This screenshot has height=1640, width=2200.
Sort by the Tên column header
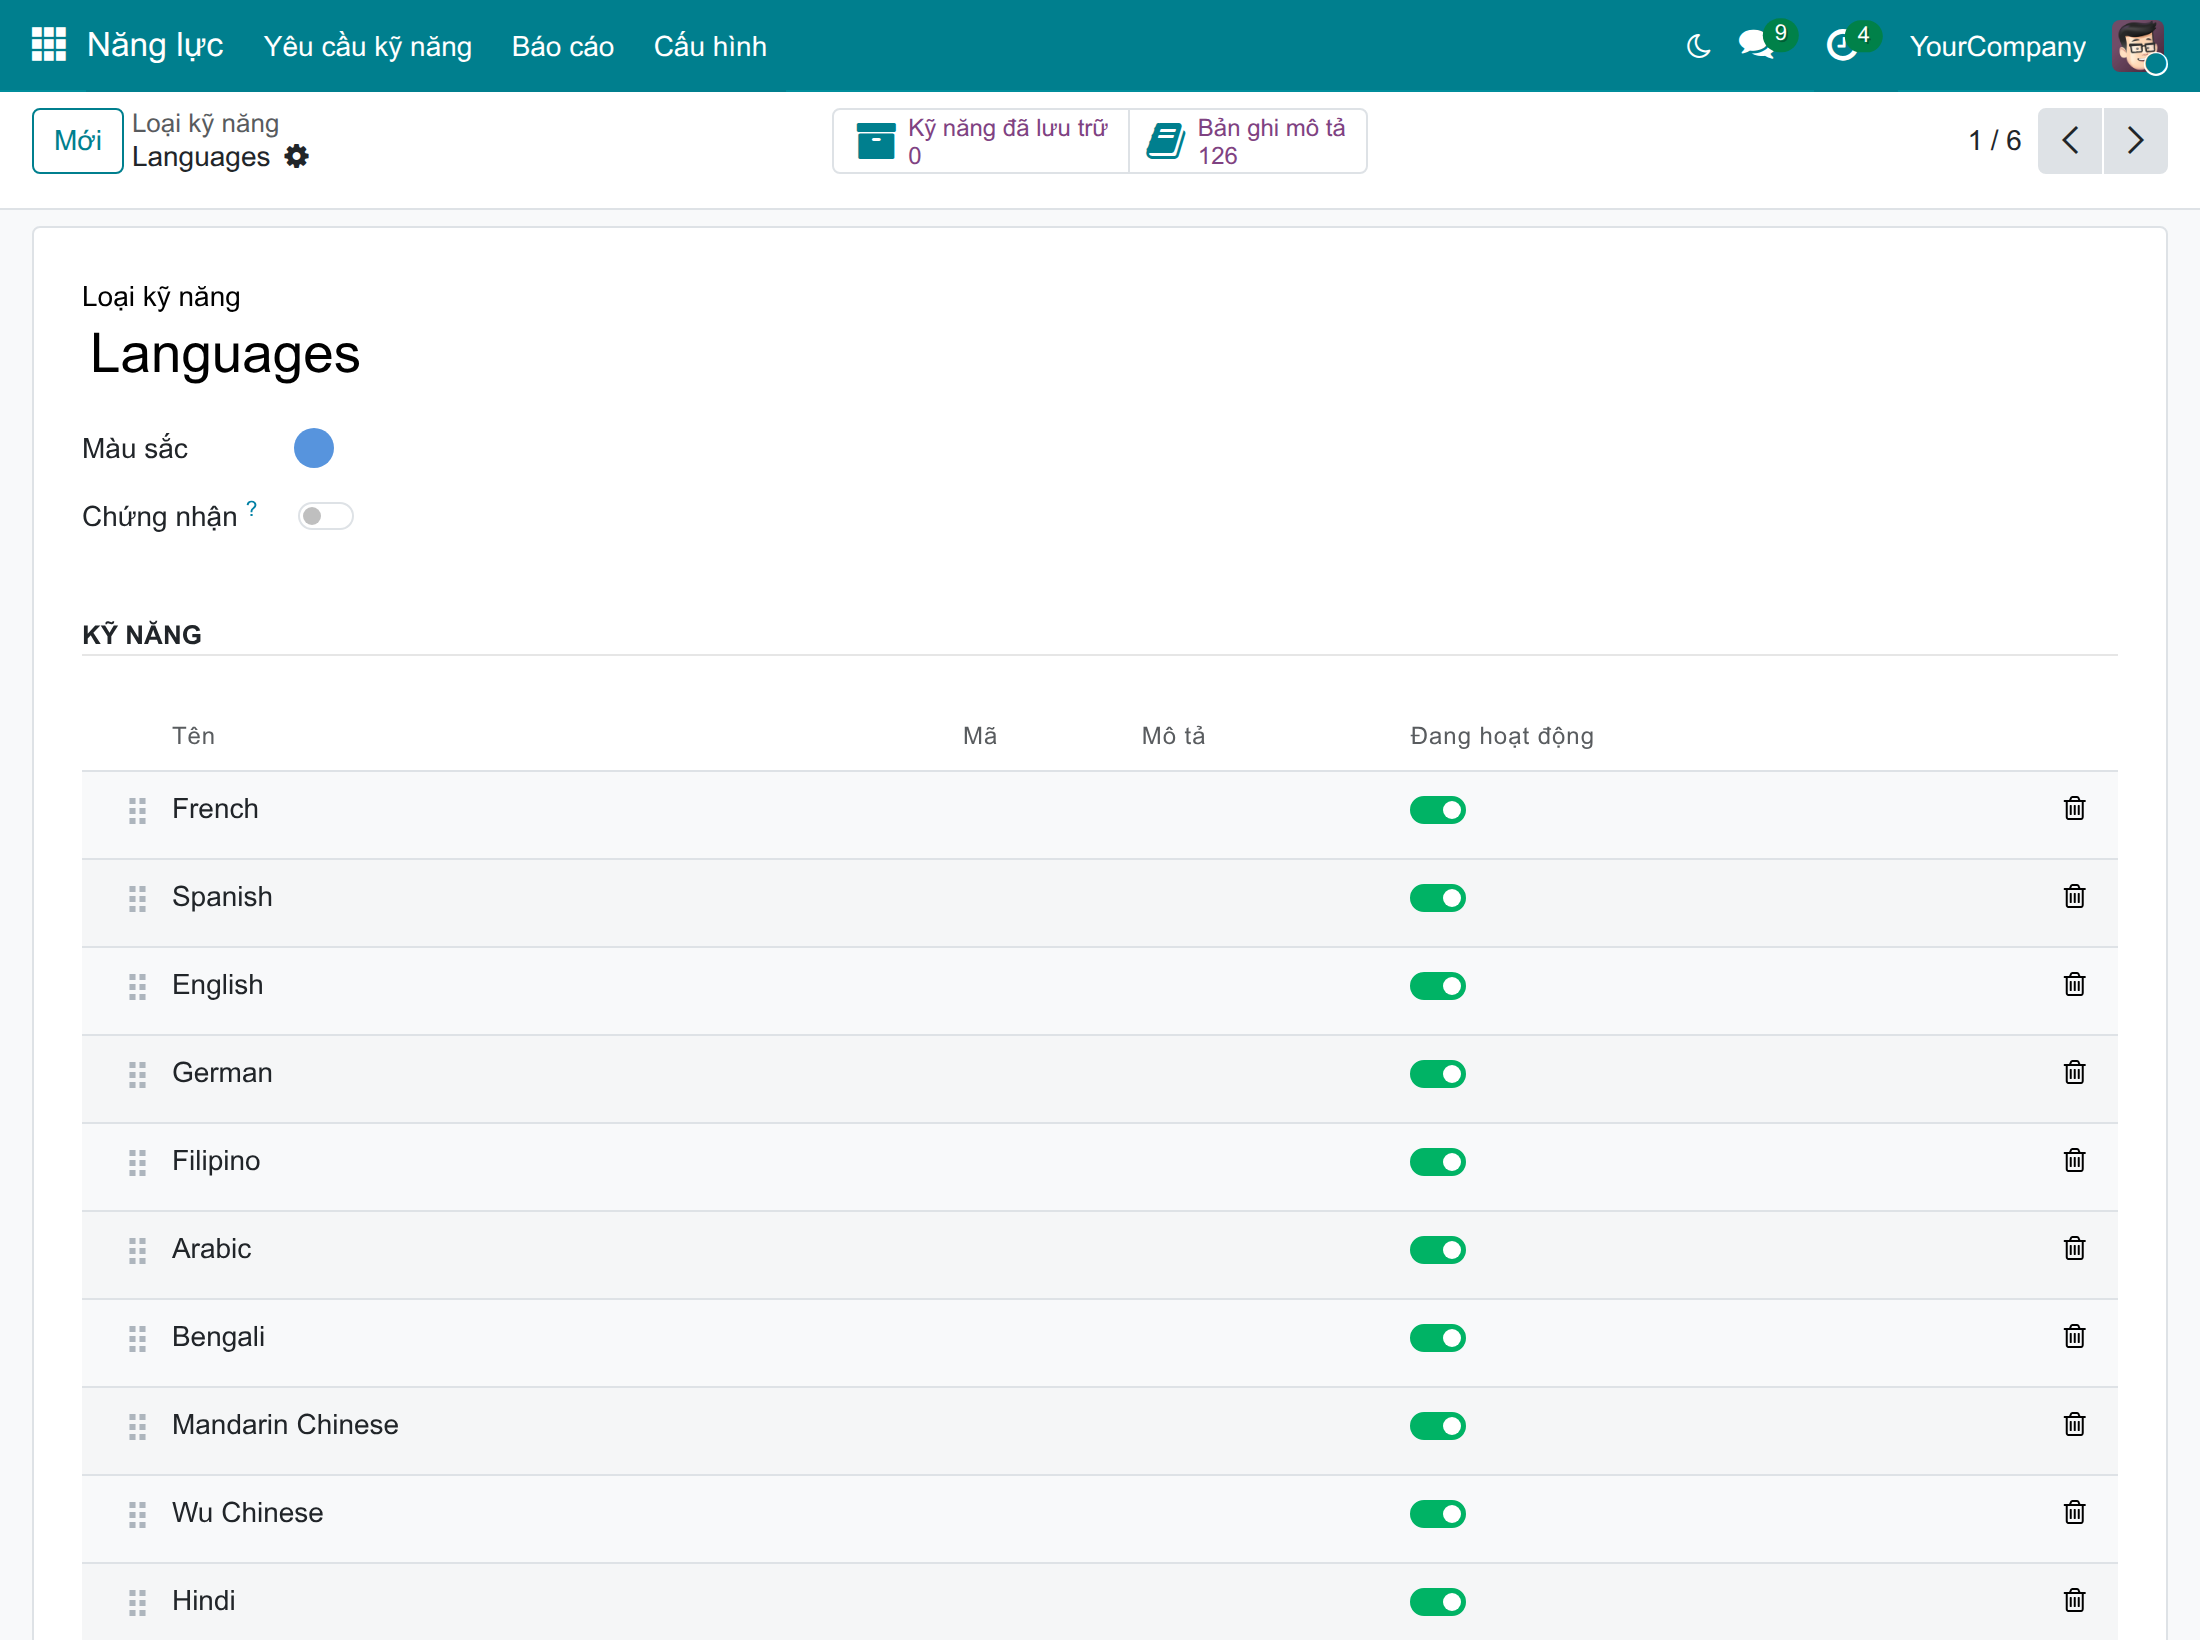pos(193,736)
